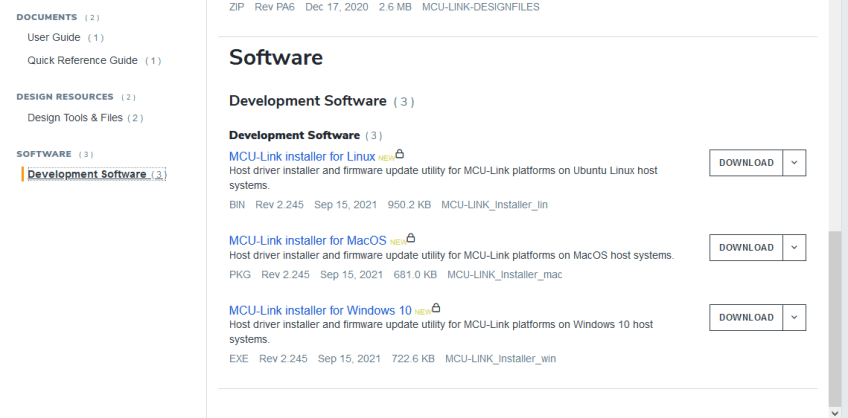This screenshot has width=848, height=418.
Task: Open the MCU-Link installer for Linux link
Action: [302, 157]
